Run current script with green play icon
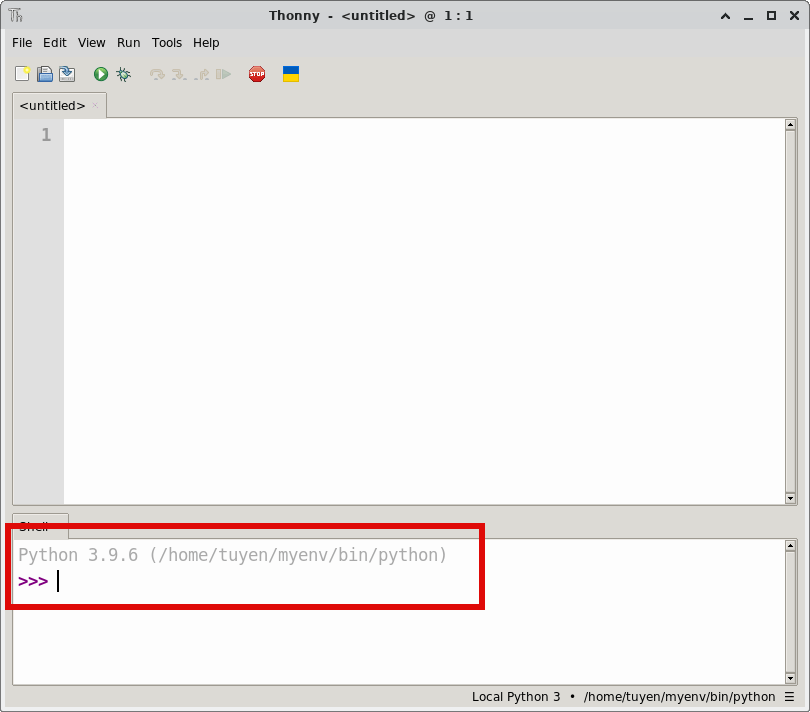This screenshot has height=712, width=810. pyautogui.click(x=101, y=74)
